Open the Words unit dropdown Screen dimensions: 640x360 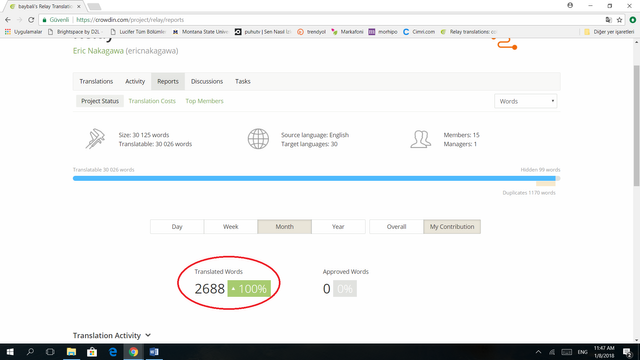pyautogui.click(x=526, y=101)
